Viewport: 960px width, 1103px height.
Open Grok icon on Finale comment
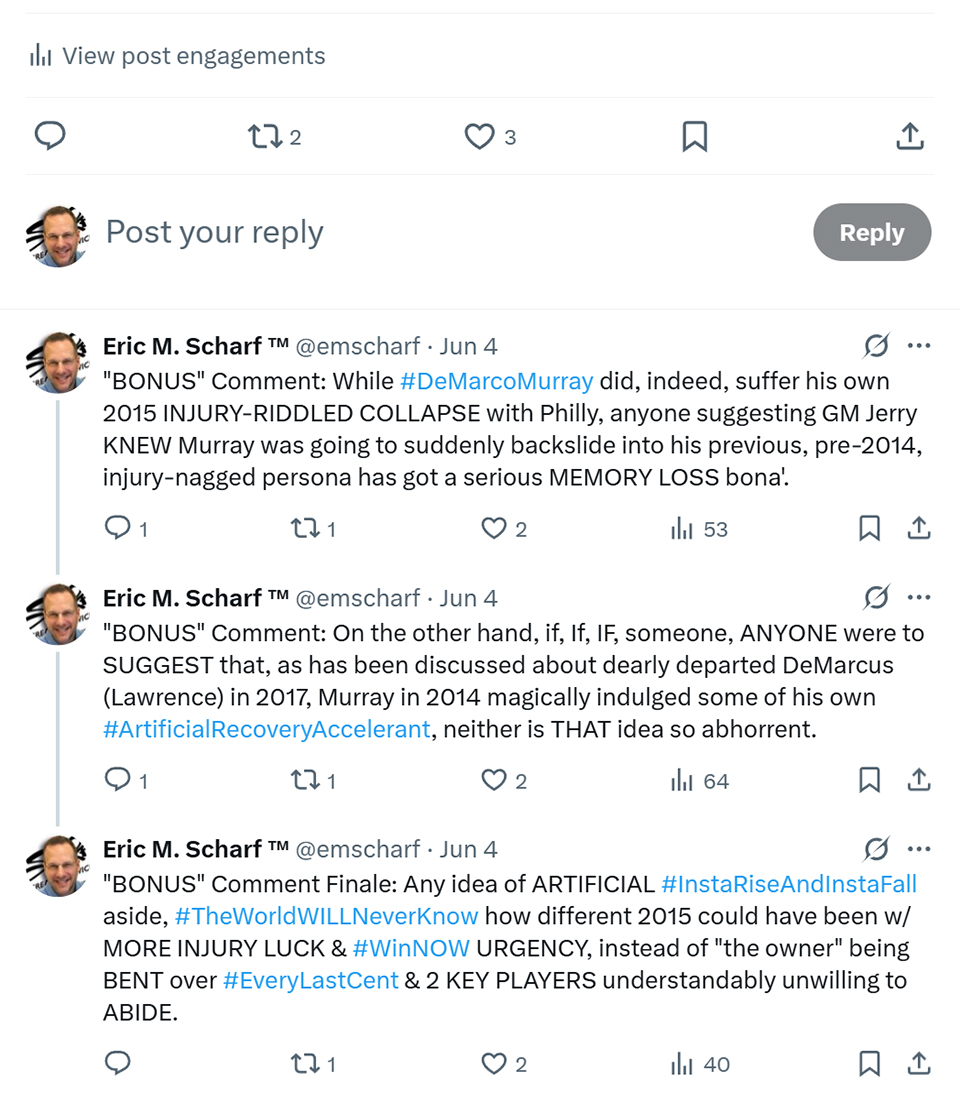click(876, 849)
